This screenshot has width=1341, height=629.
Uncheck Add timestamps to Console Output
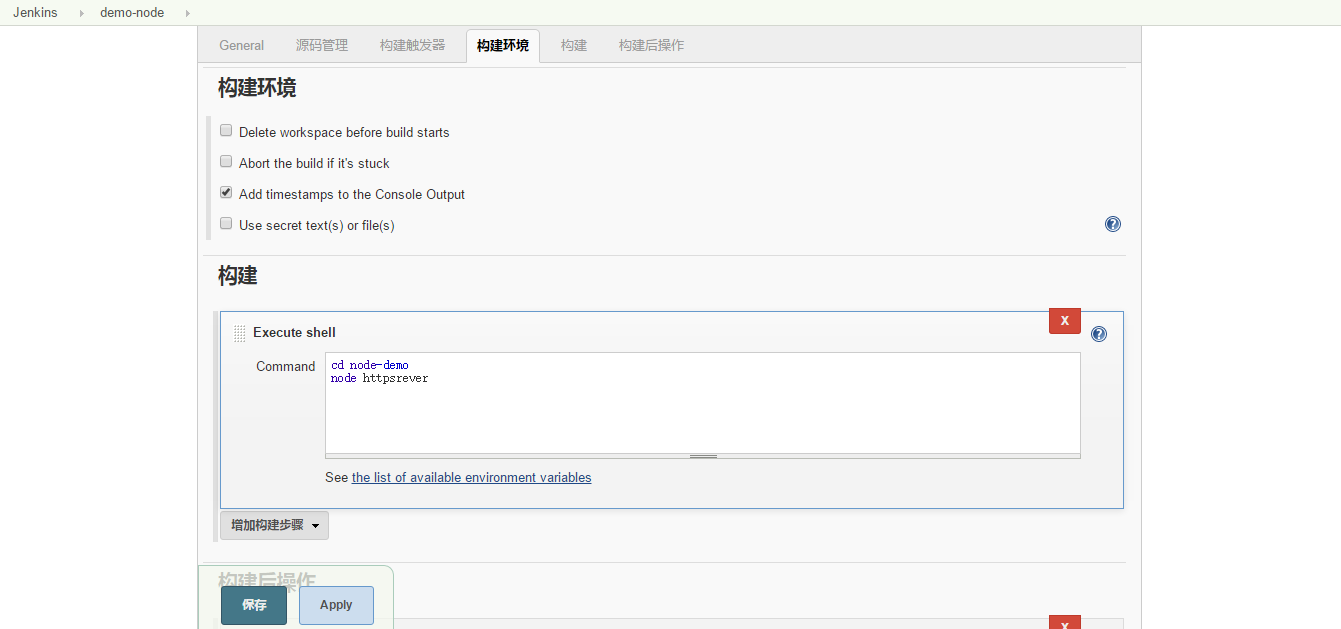pos(226,193)
